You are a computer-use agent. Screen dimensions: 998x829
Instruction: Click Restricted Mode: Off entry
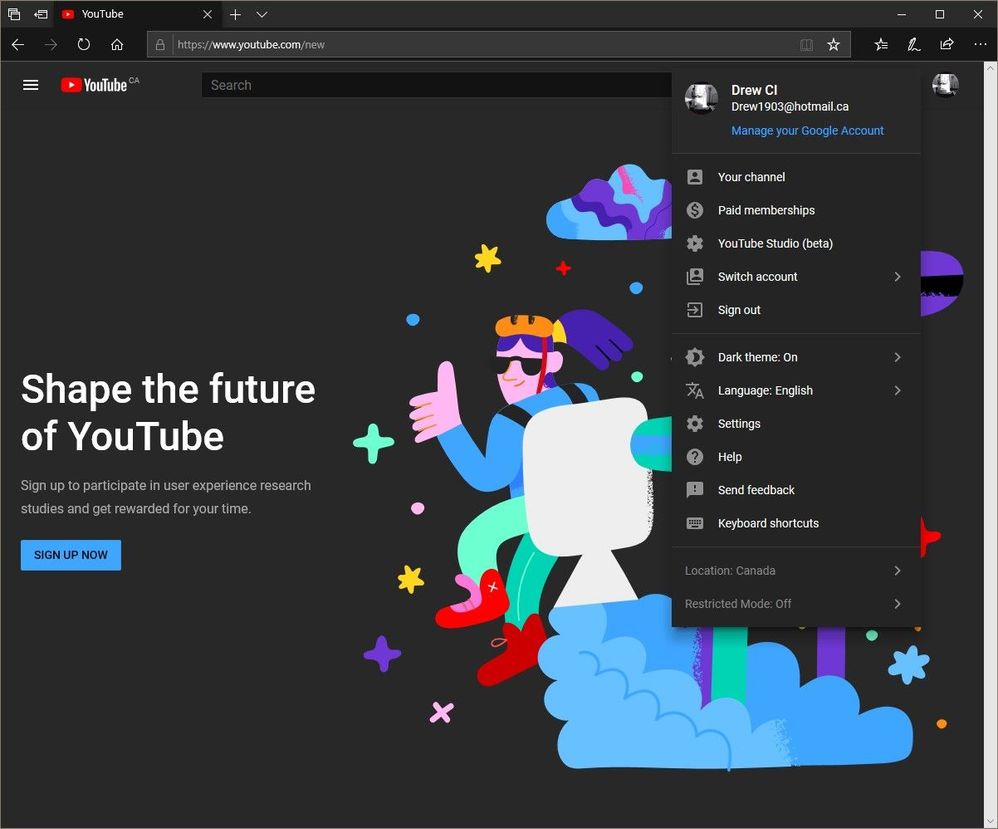coord(796,604)
